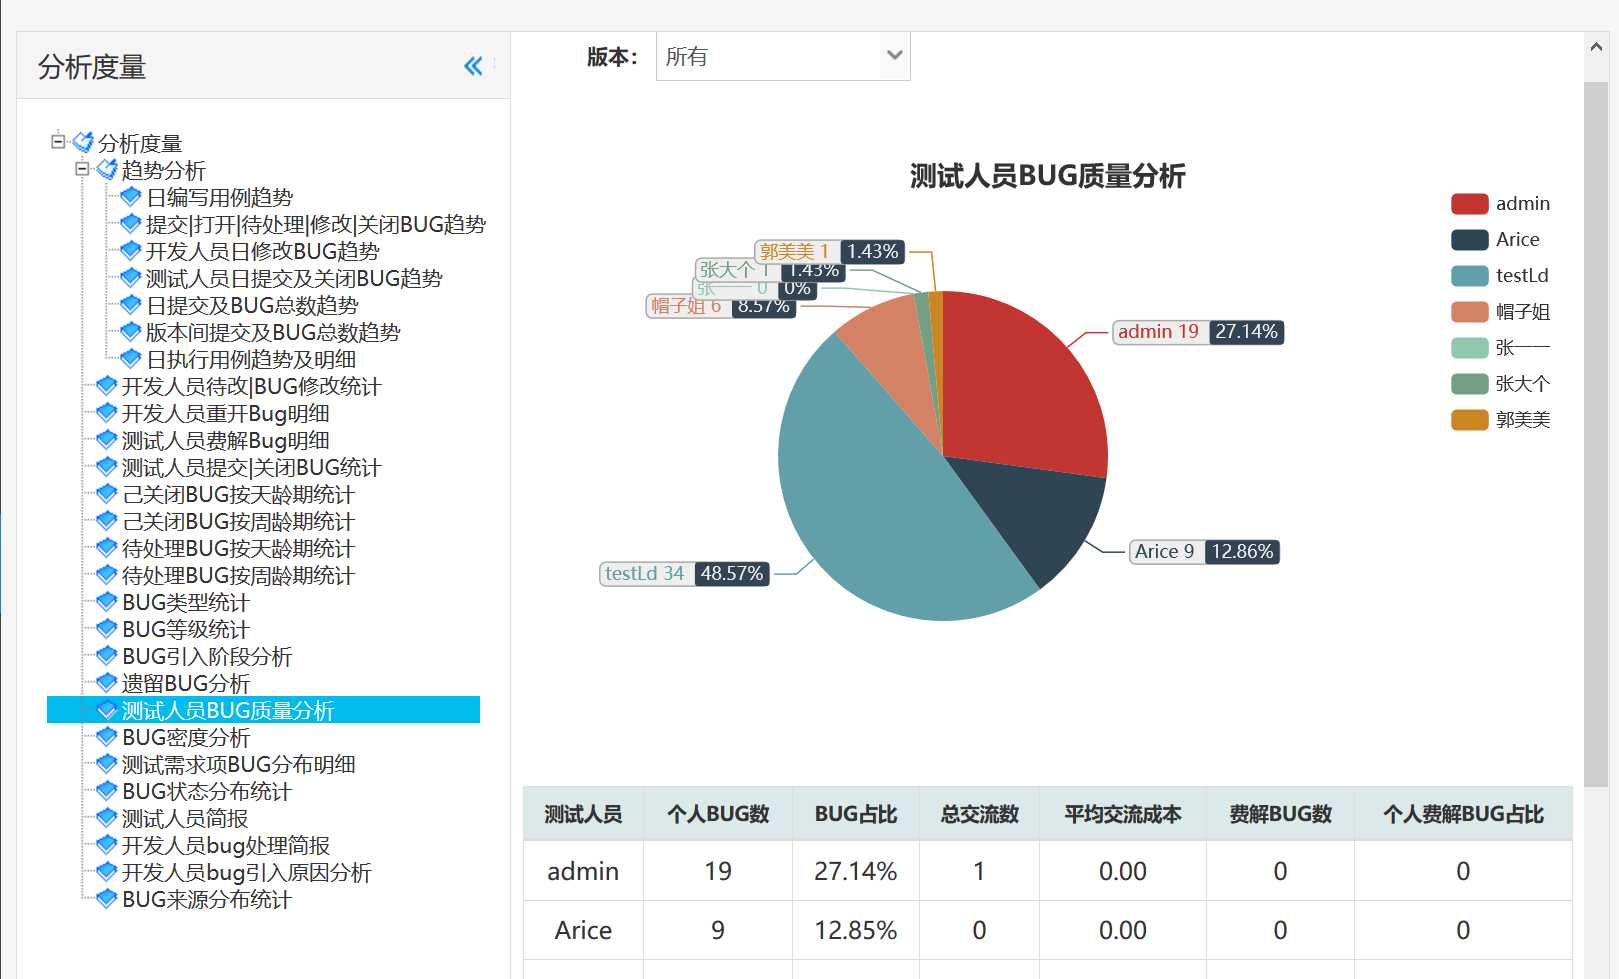Click the icon beside 测试人员费解Bug明细
The image size is (1619, 979).
click(106, 439)
